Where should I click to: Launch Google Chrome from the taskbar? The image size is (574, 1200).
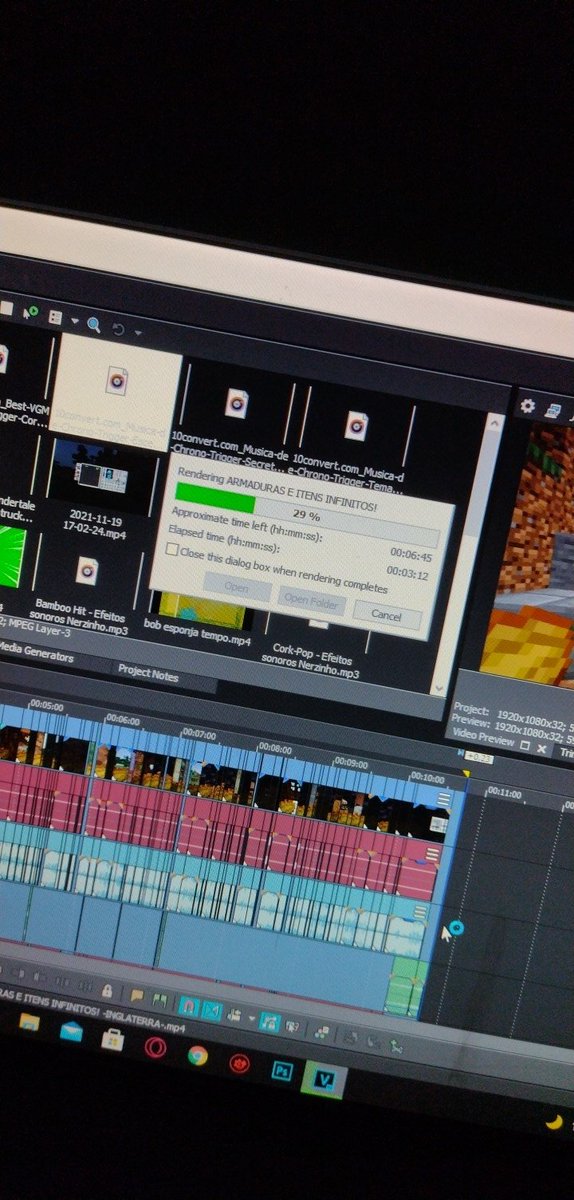(x=197, y=1054)
